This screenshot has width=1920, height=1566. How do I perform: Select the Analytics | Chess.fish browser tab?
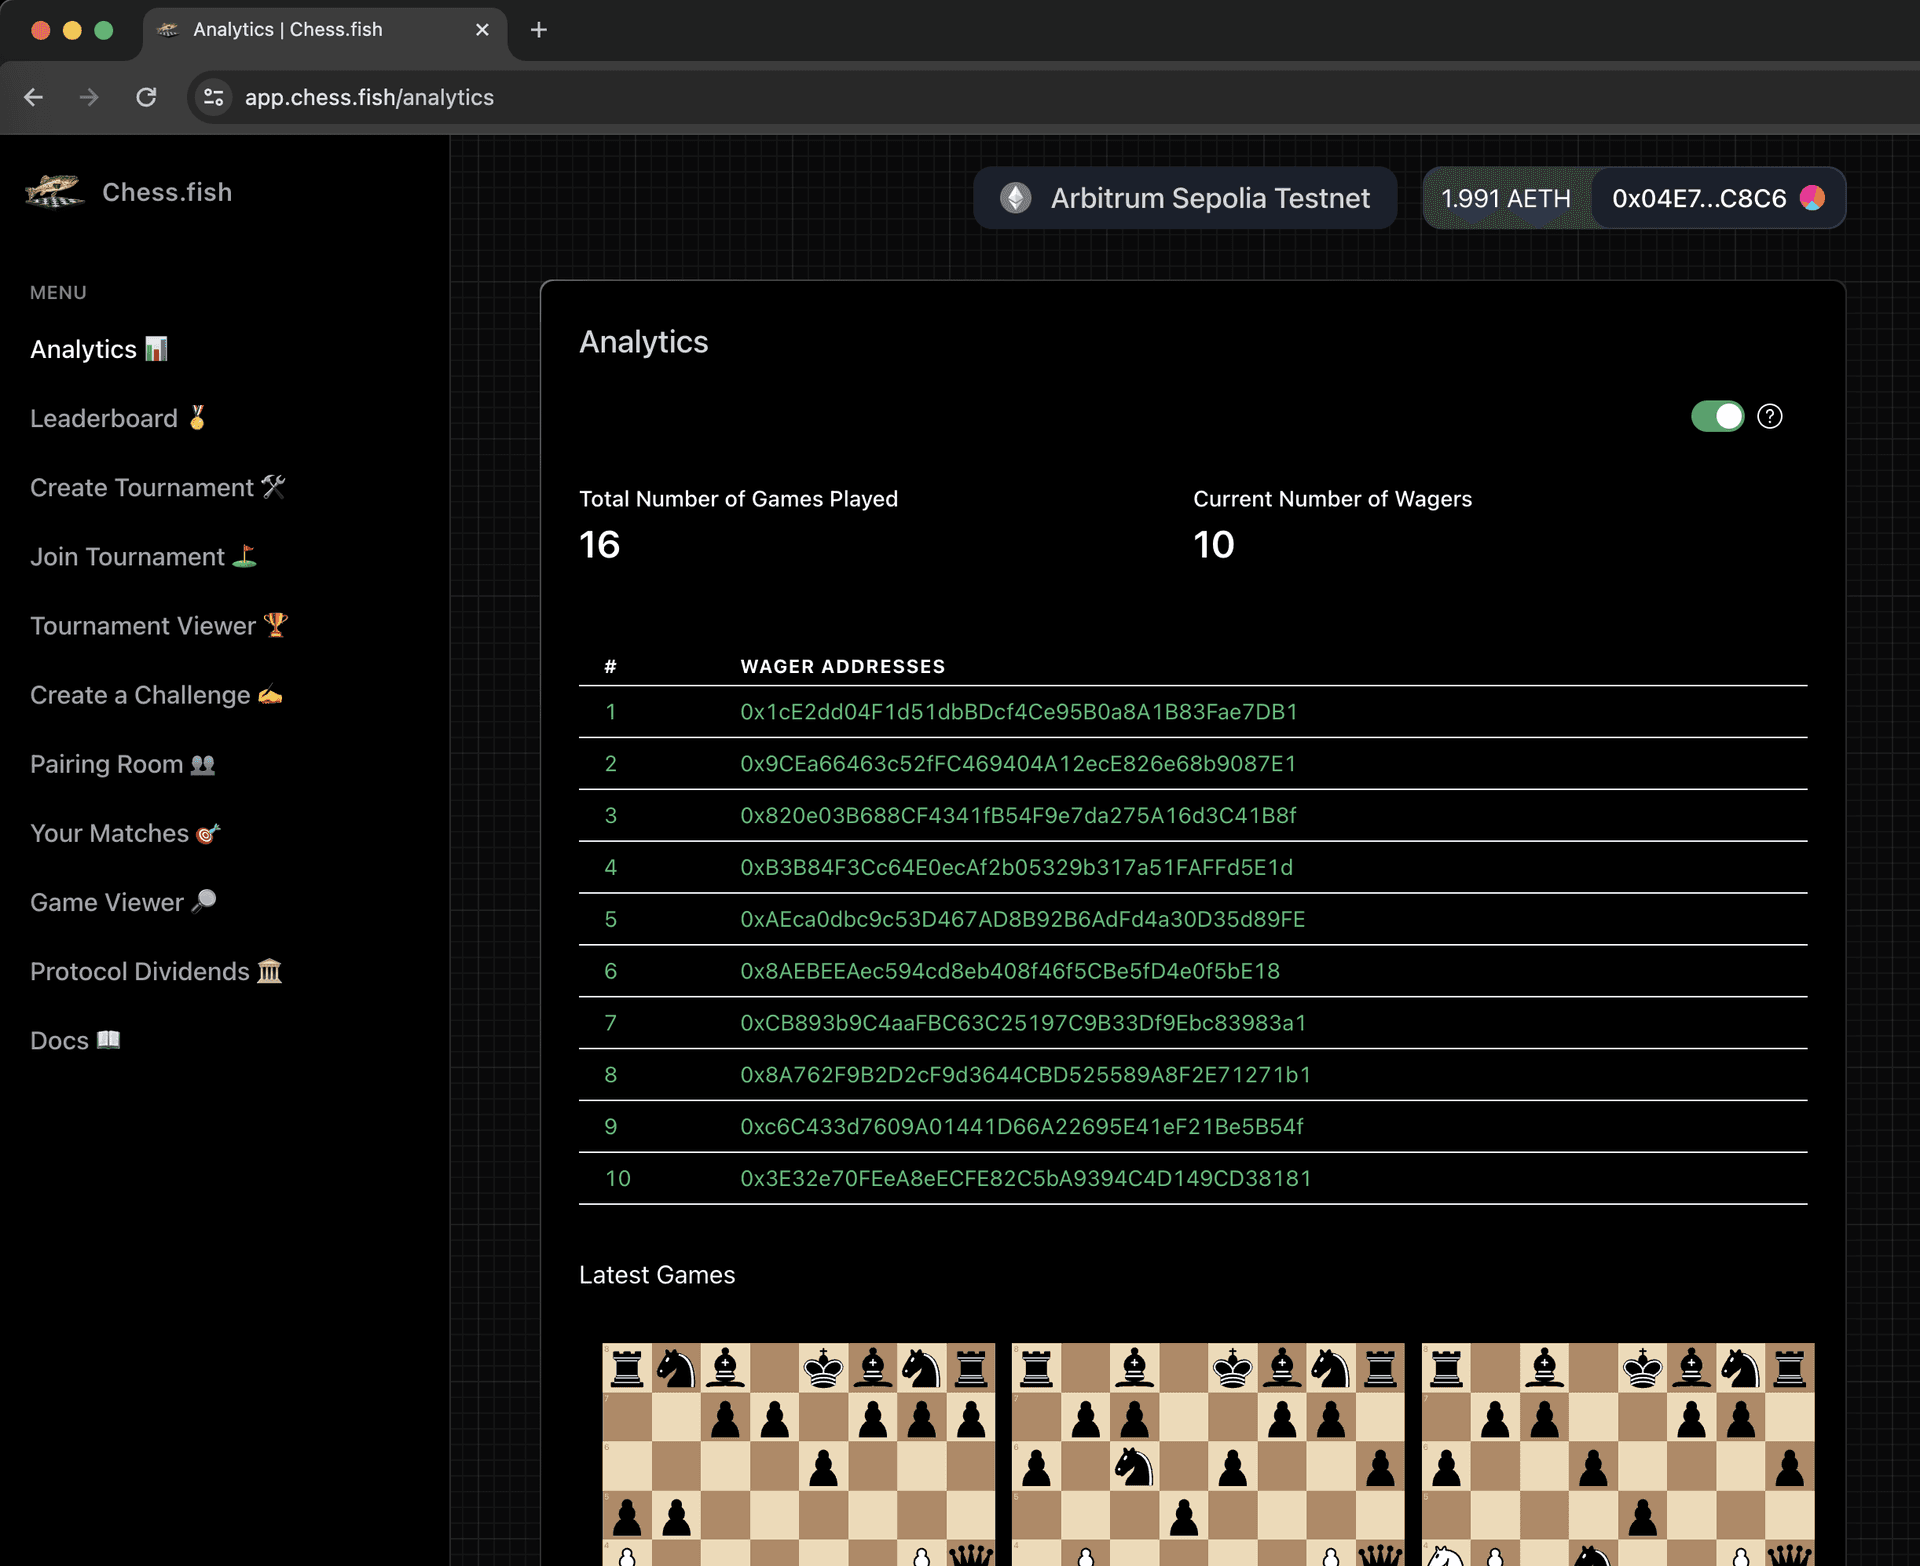(324, 30)
